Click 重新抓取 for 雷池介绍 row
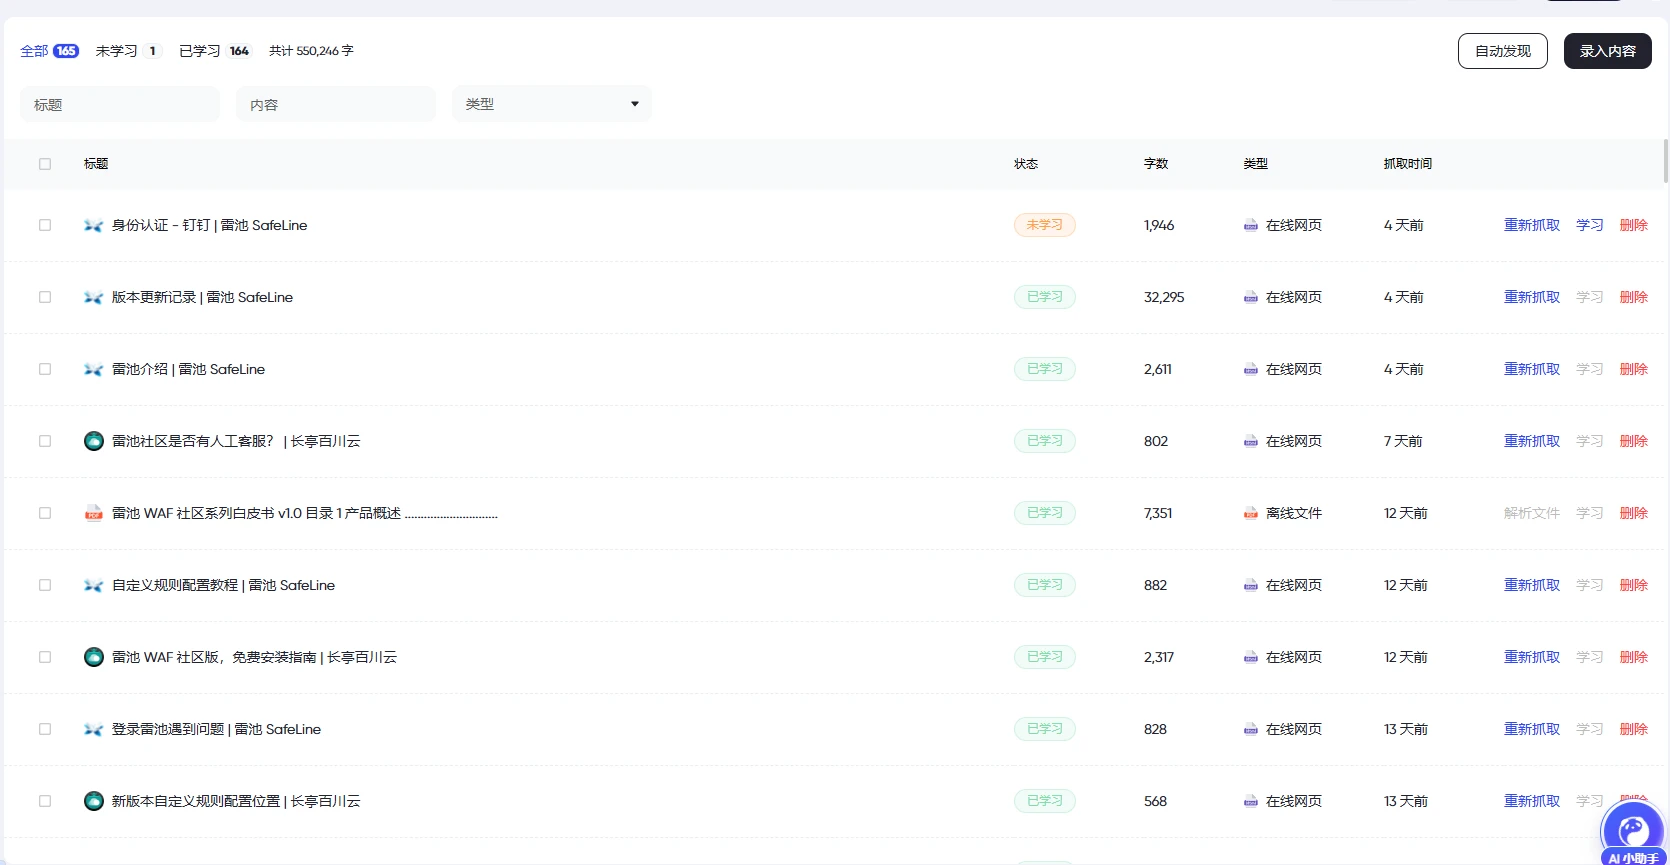This screenshot has width=1670, height=865. (x=1532, y=369)
